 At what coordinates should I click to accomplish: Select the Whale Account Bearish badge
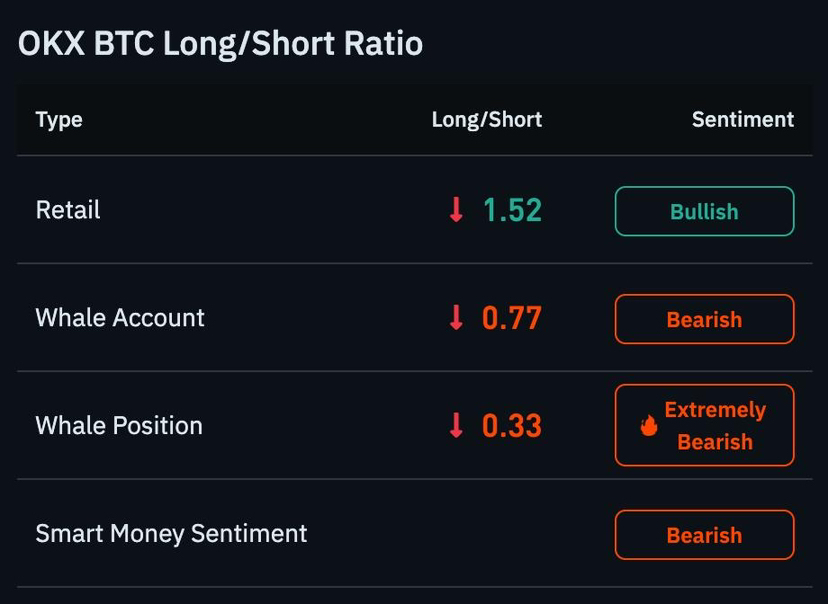(704, 319)
